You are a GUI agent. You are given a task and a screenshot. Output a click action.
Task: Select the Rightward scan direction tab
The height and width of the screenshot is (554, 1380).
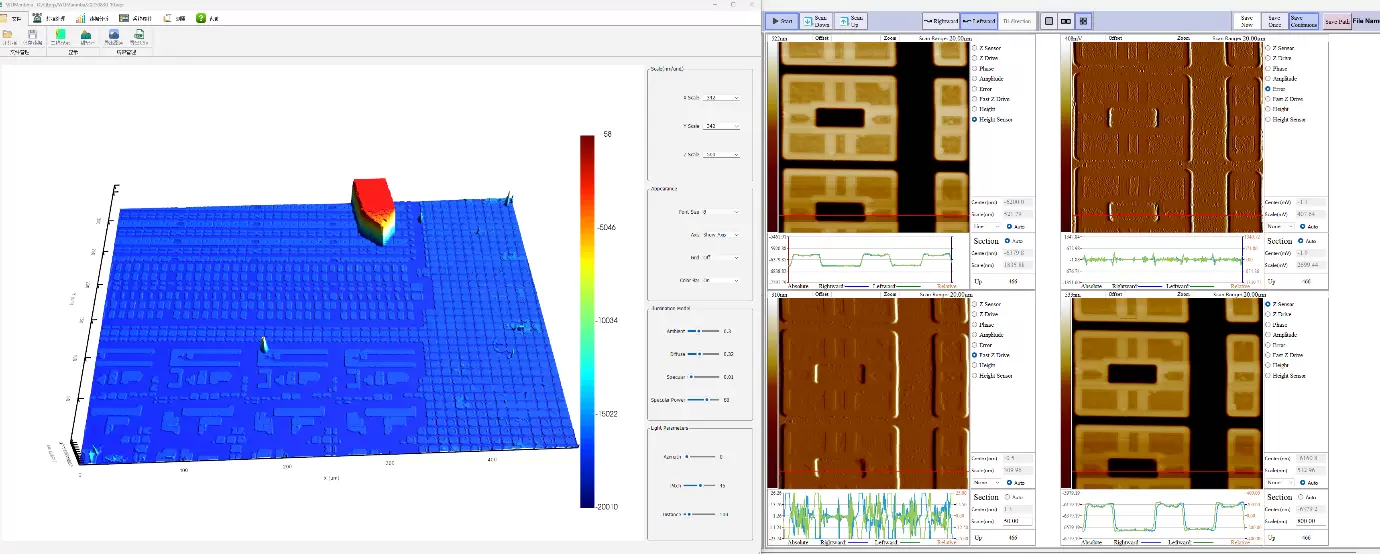(x=940, y=20)
